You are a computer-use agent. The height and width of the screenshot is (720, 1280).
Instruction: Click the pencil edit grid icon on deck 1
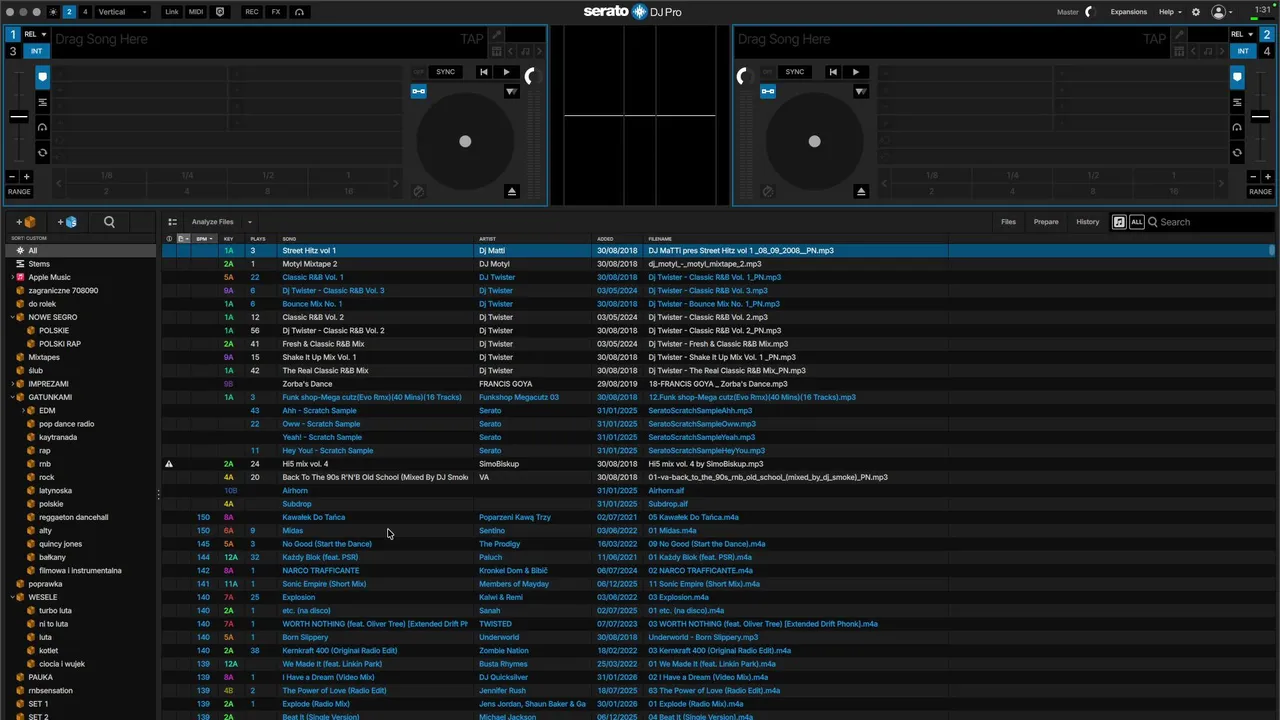(496, 35)
